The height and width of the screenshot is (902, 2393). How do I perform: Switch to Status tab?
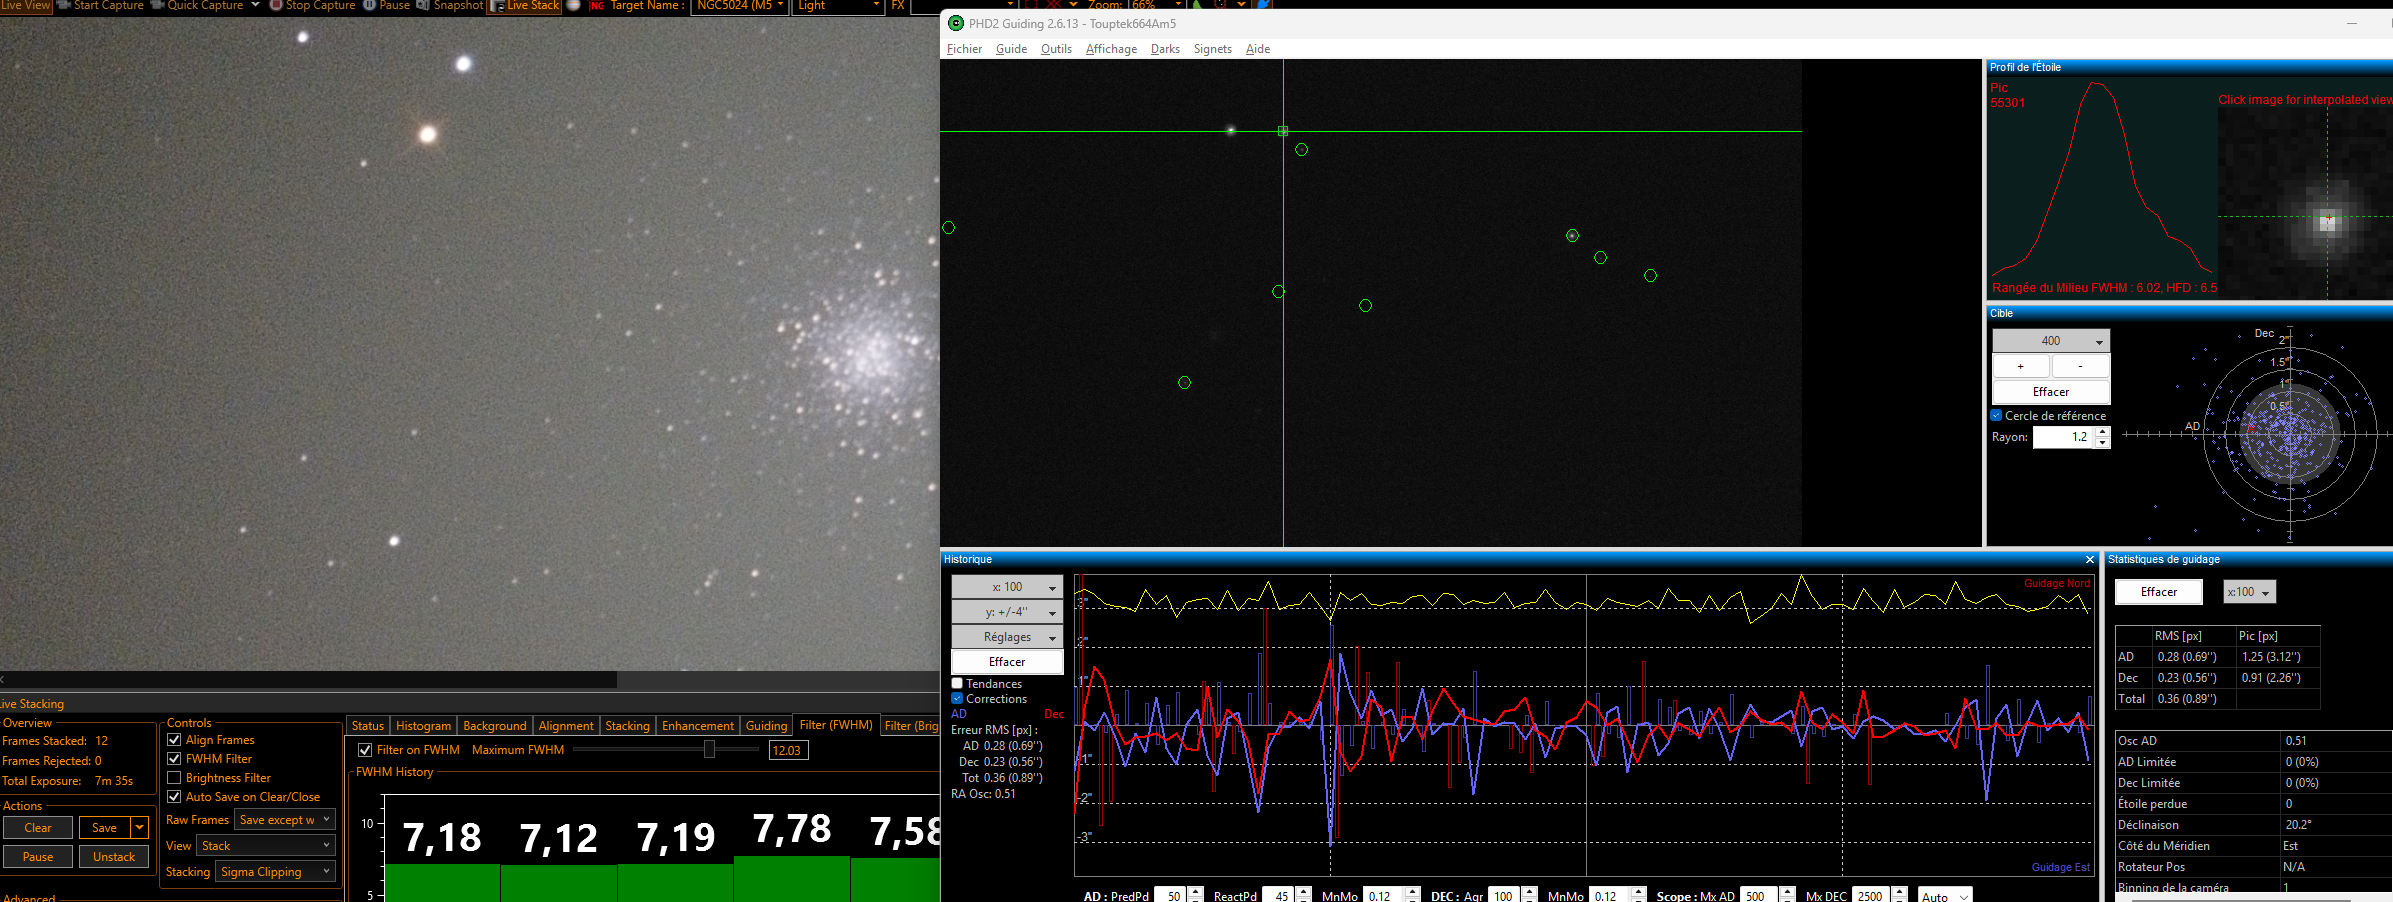pos(367,726)
